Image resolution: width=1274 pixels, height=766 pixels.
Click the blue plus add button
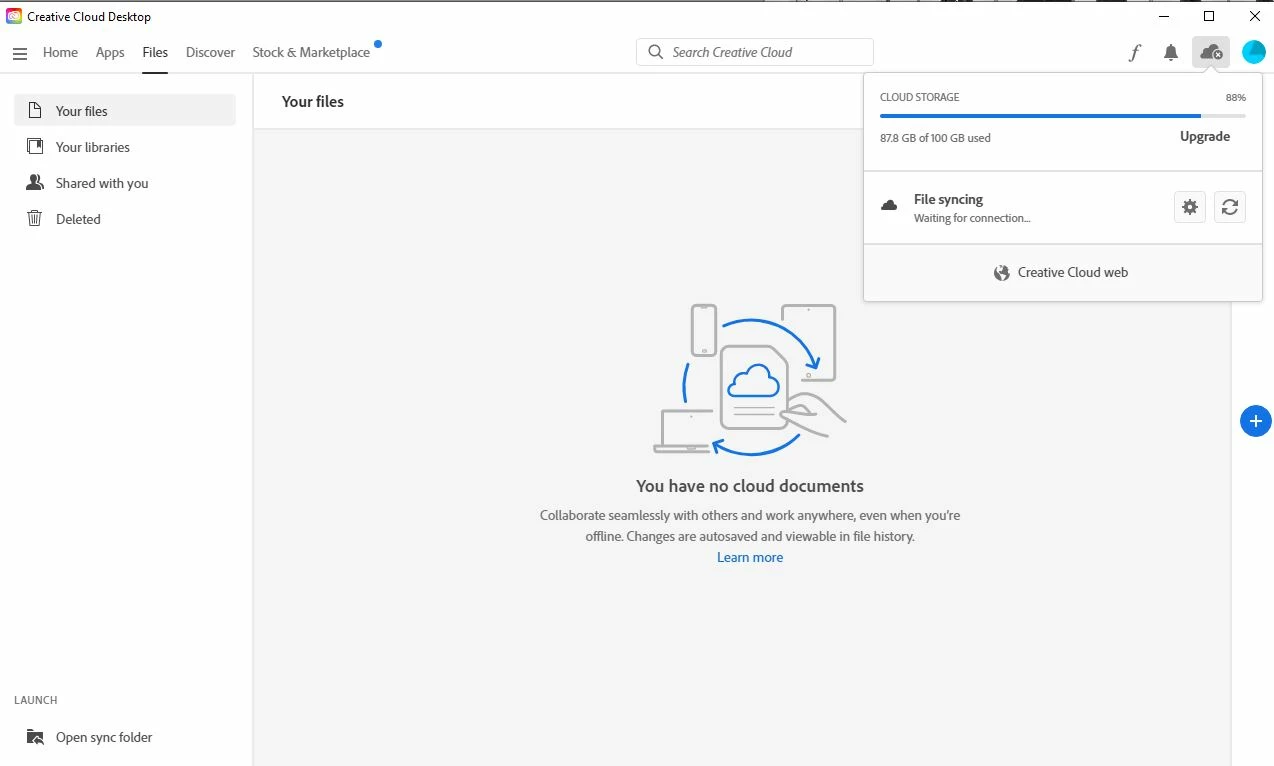(x=1256, y=421)
